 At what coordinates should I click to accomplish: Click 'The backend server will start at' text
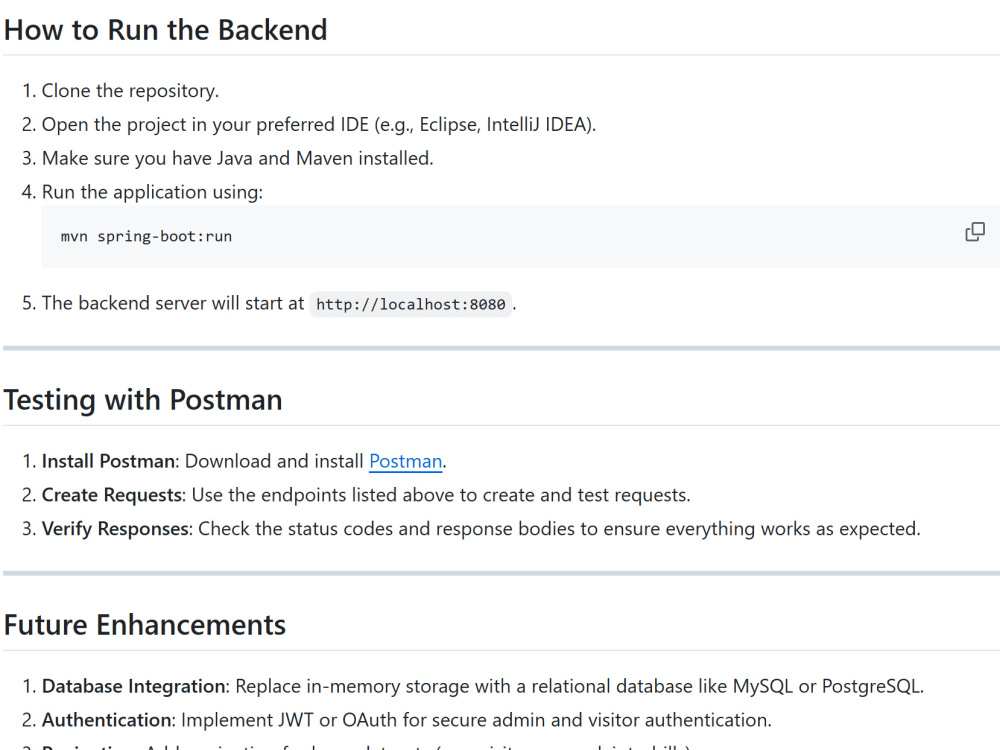173,303
